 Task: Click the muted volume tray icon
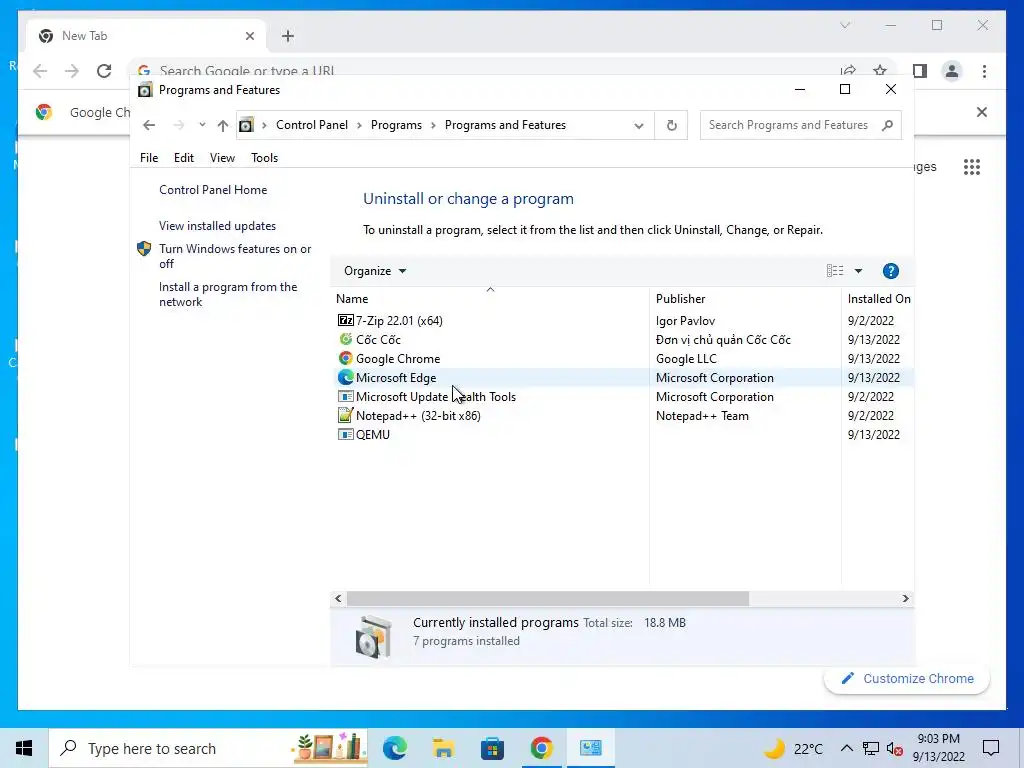[x=895, y=749]
